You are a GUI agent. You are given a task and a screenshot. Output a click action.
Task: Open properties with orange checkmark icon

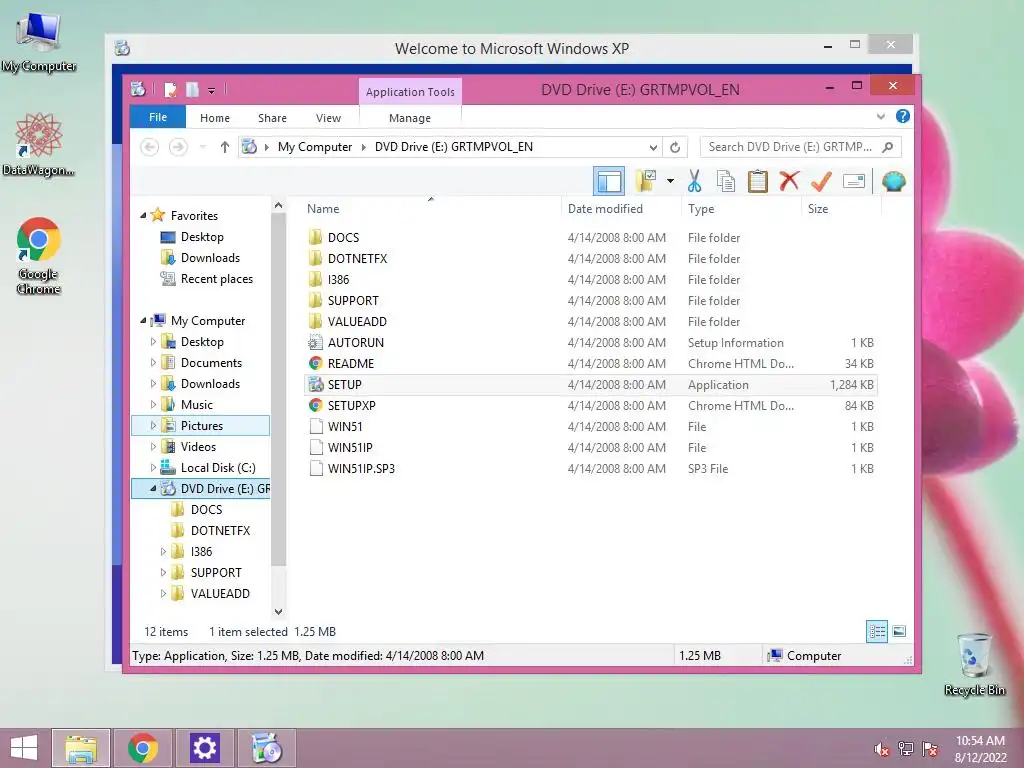(821, 181)
